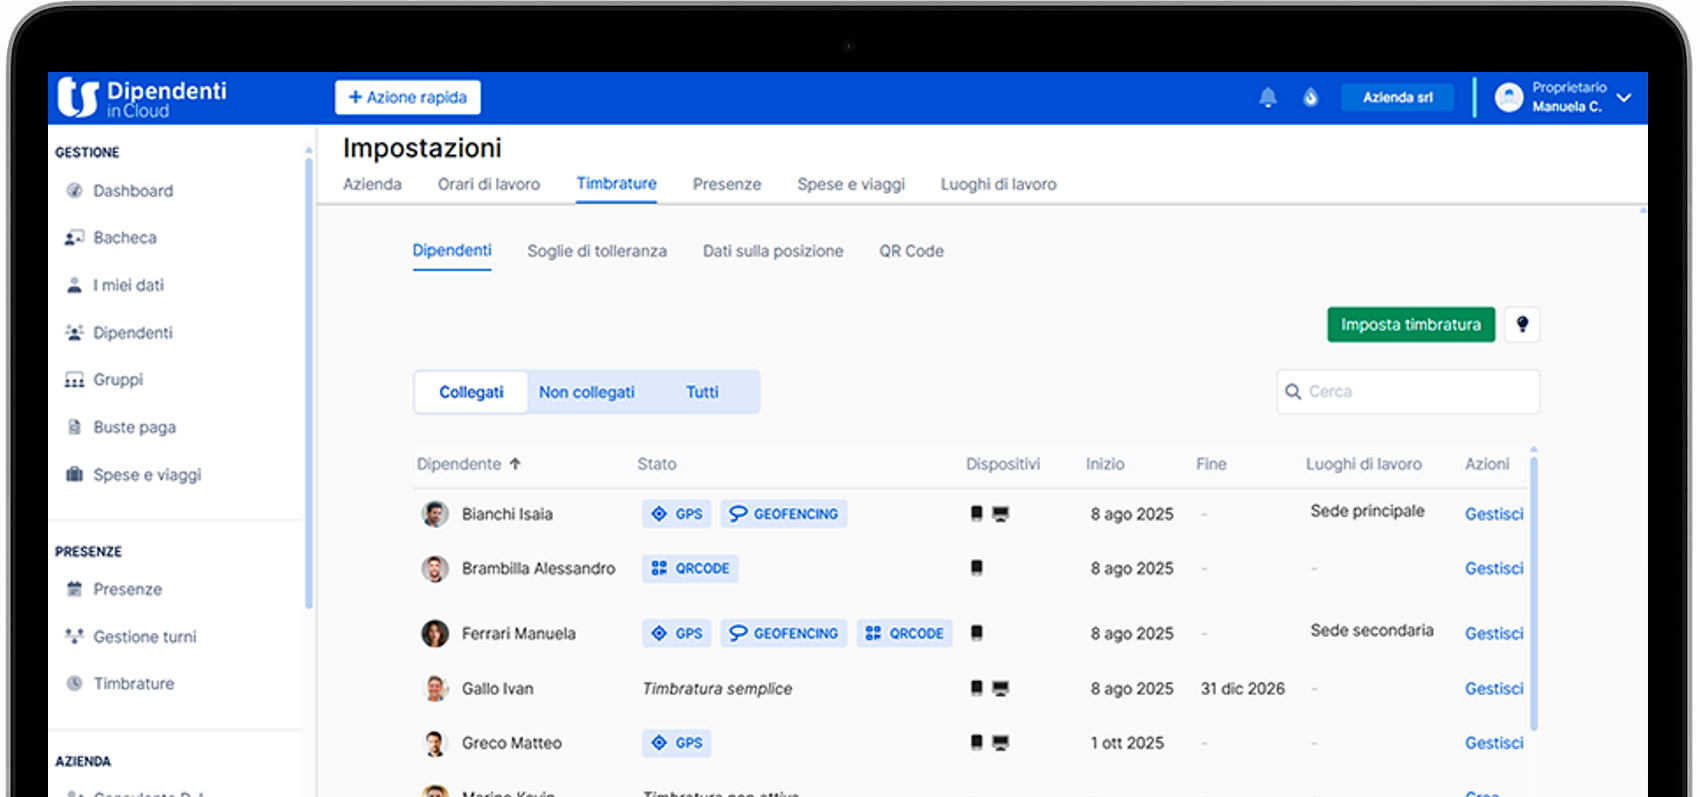Click the Azienda srl company button
This screenshot has width=1700, height=797.
[x=1398, y=97]
